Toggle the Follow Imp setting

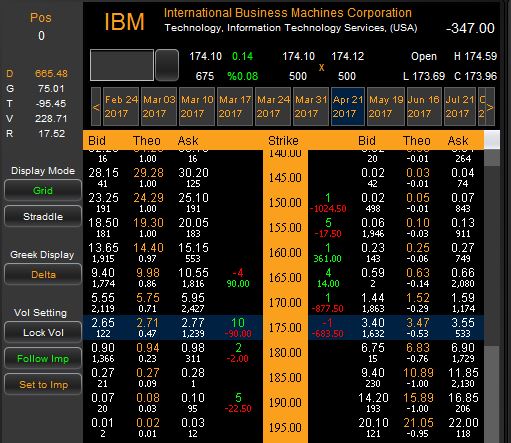[43, 359]
